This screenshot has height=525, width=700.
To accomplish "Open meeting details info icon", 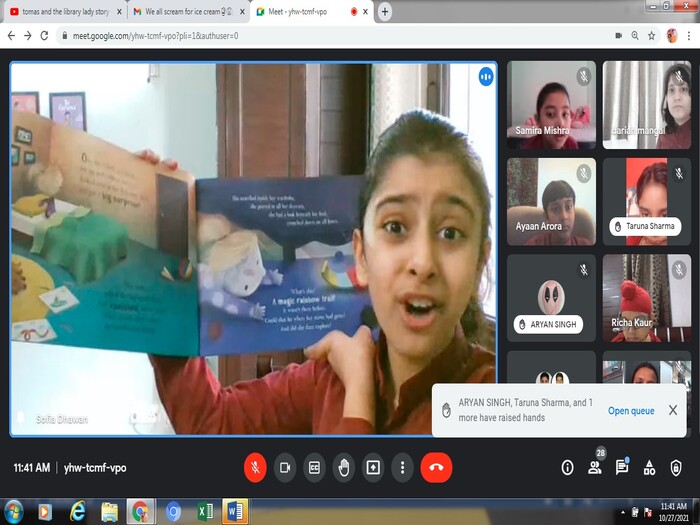I will (x=567, y=467).
